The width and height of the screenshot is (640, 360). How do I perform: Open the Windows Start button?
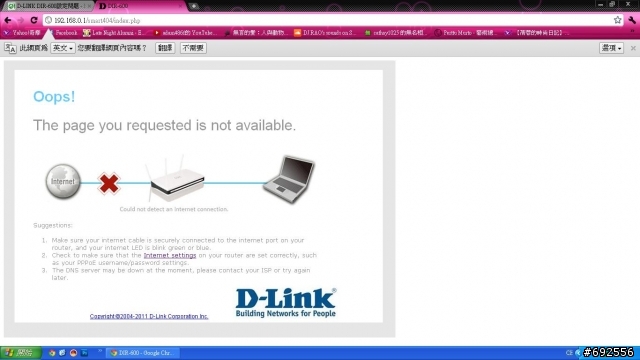(x=20, y=353)
